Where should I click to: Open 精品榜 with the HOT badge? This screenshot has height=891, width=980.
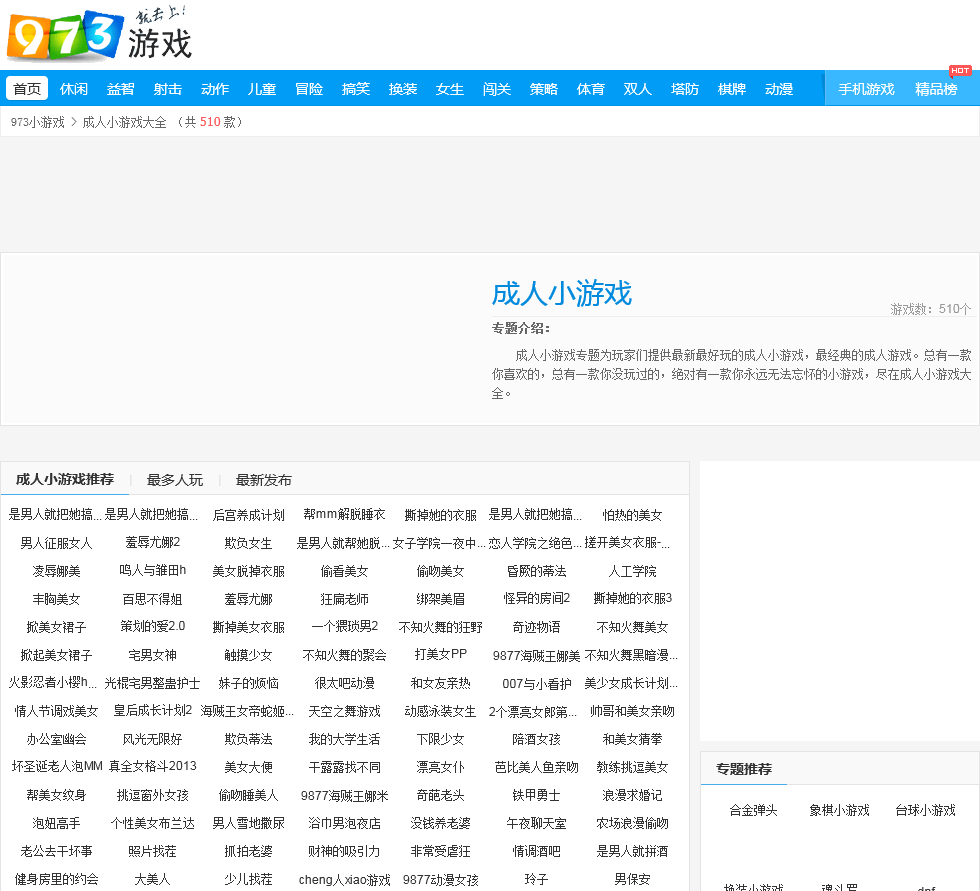(936, 89)
